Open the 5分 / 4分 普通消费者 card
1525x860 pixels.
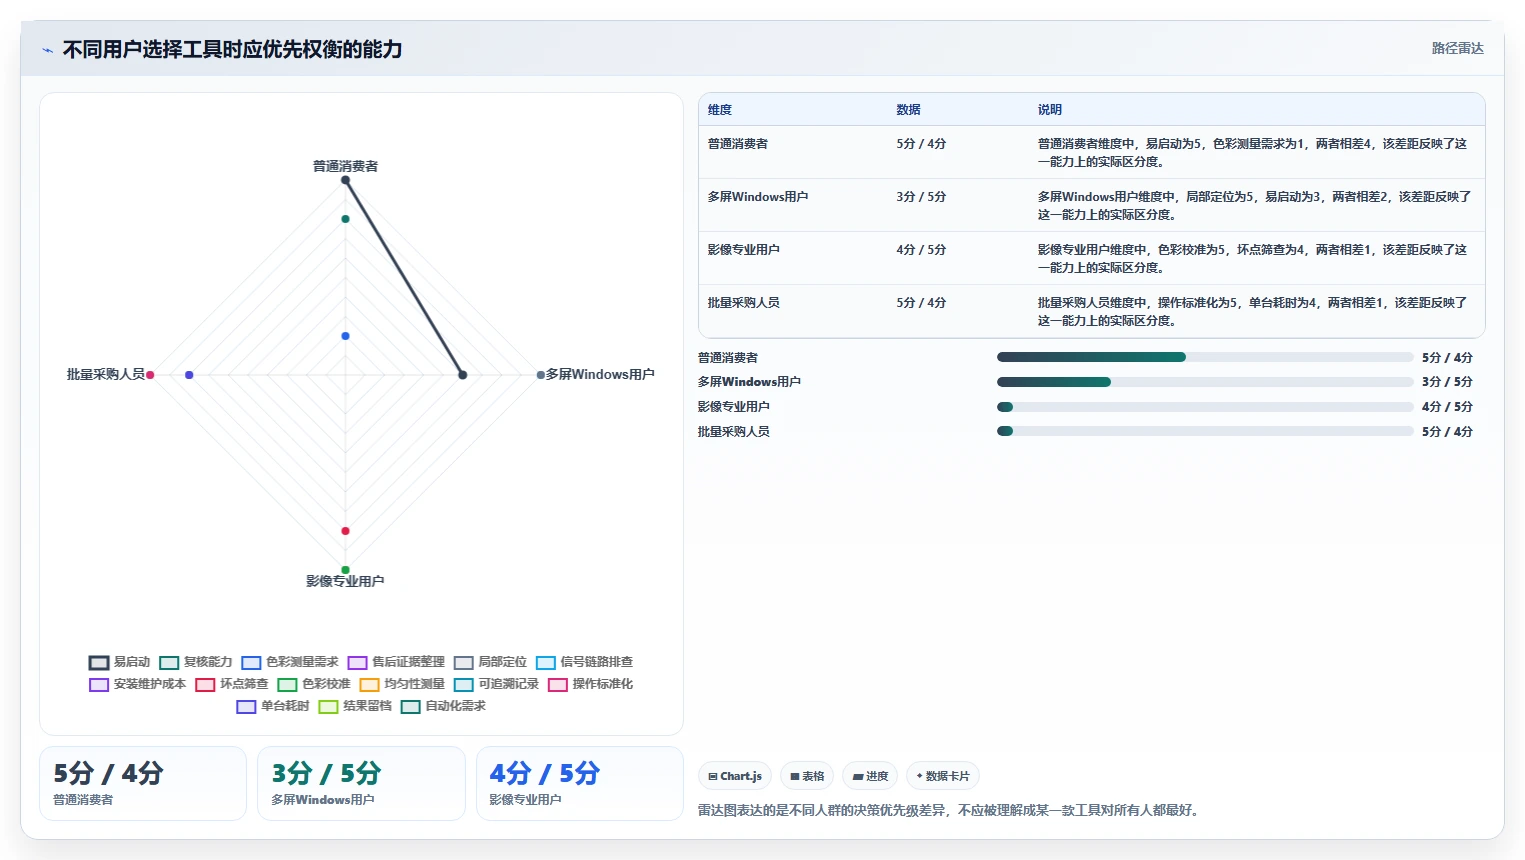(x=143, y=783)
